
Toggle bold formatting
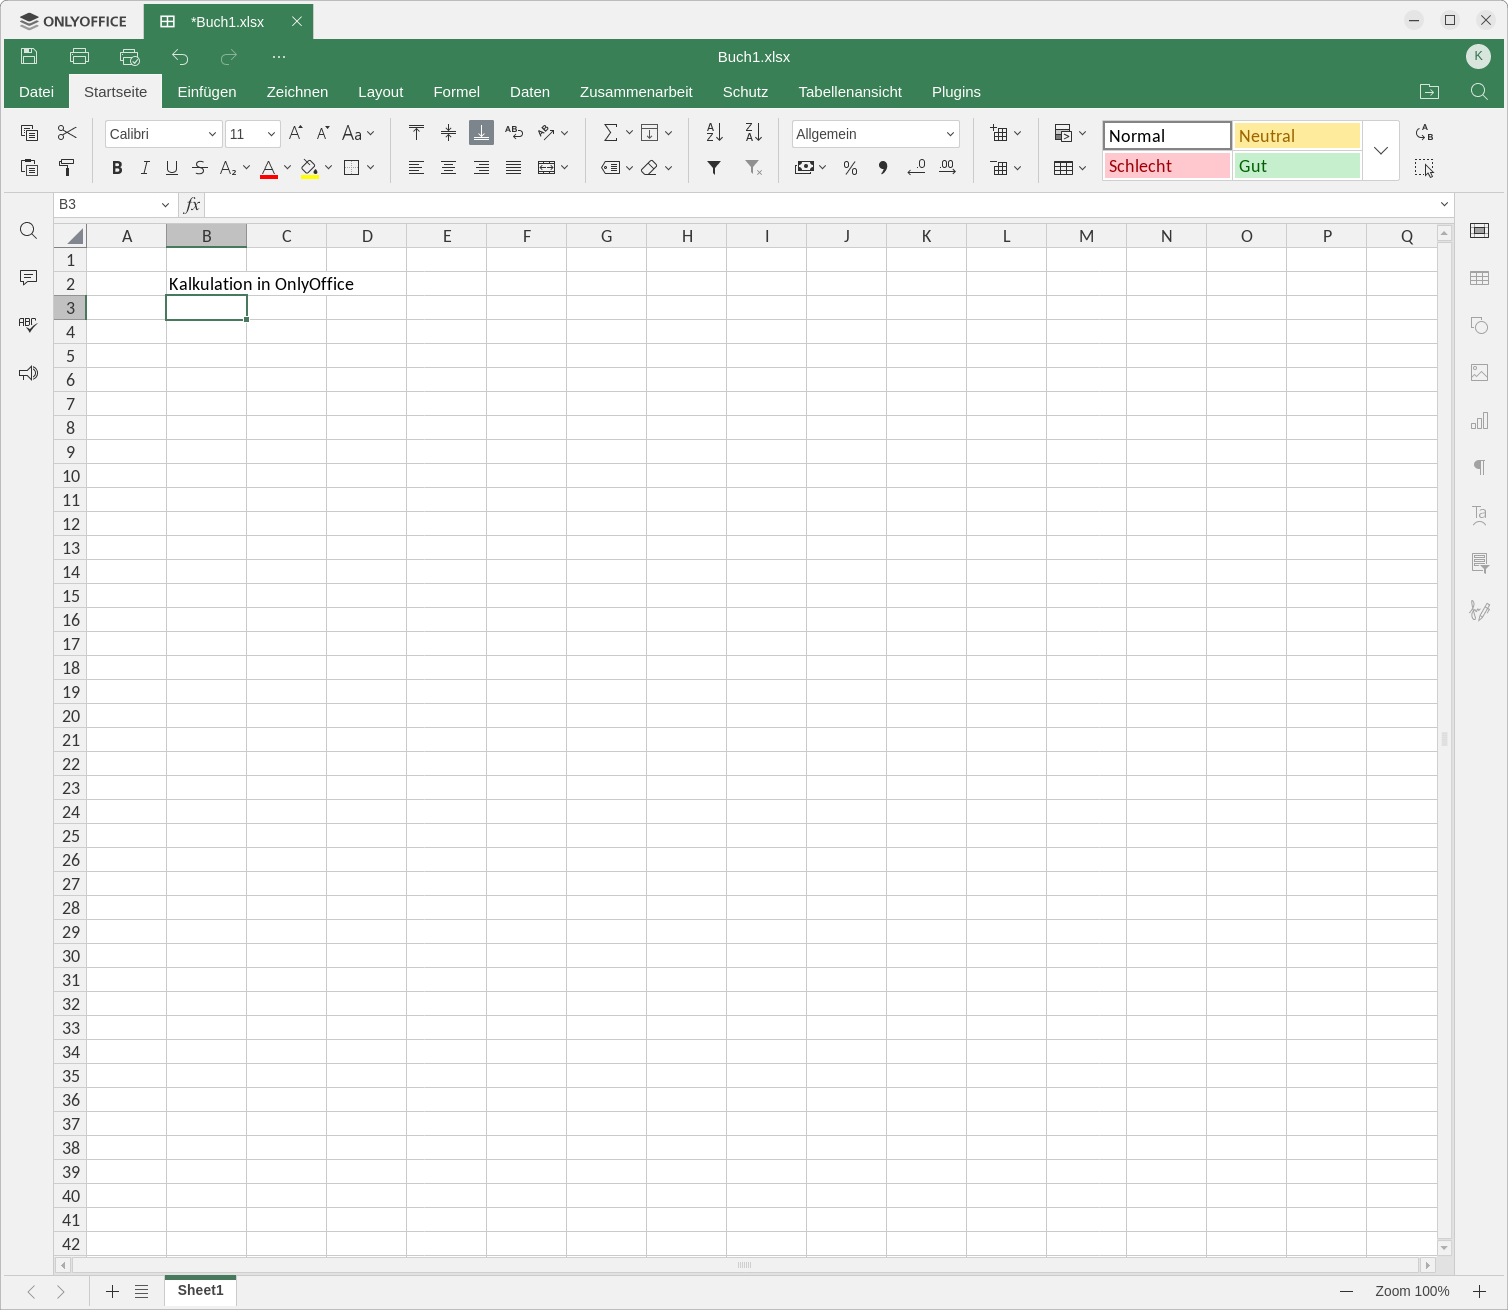pos(117,168)
